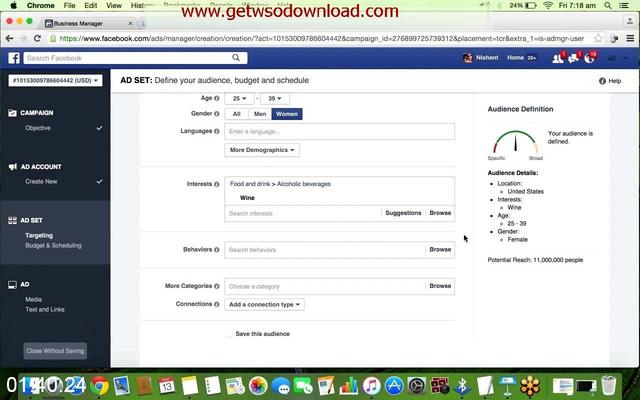Click Help link

(615, 81)
